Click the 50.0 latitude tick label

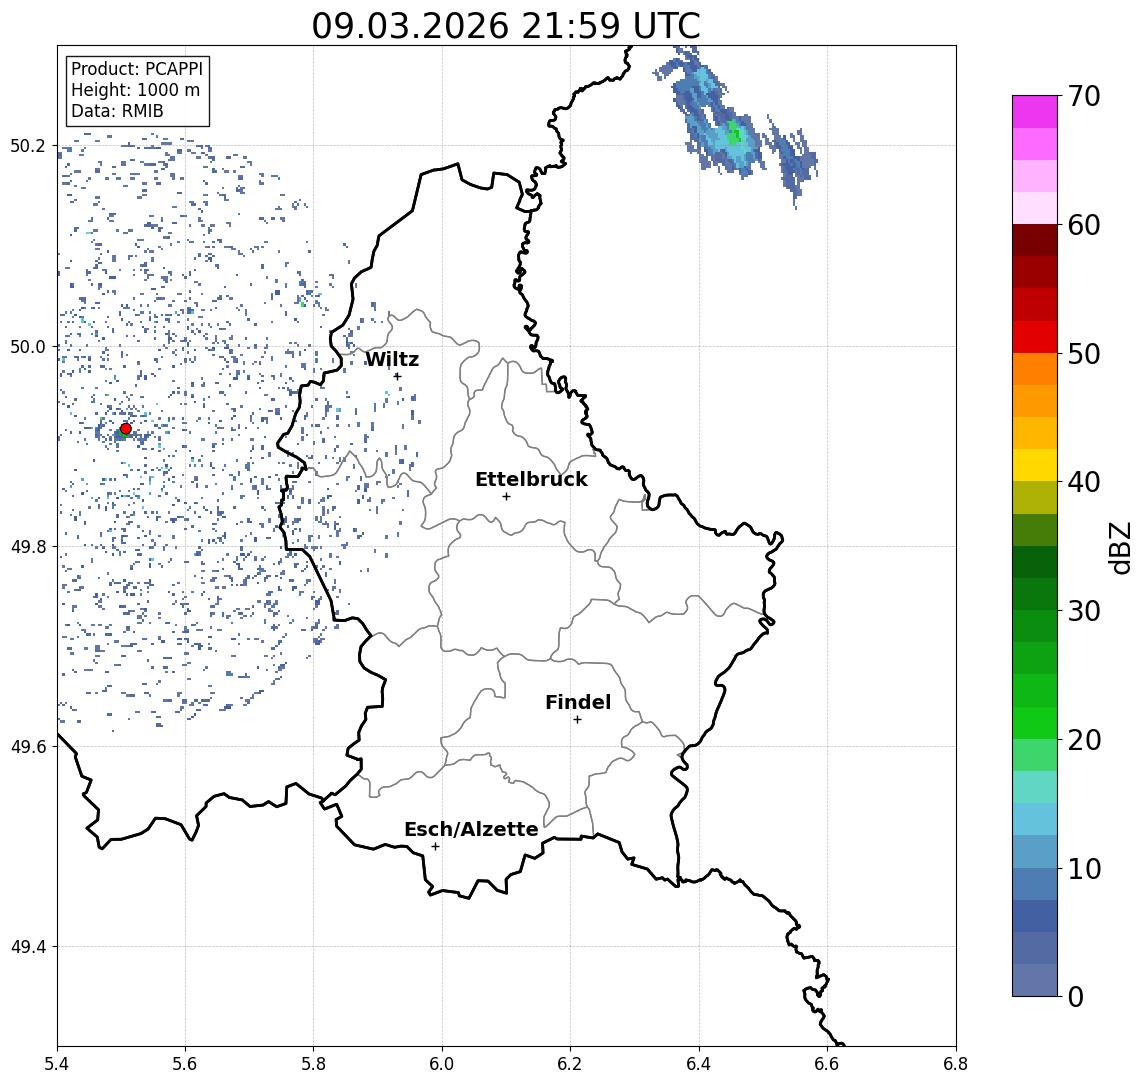28,347
